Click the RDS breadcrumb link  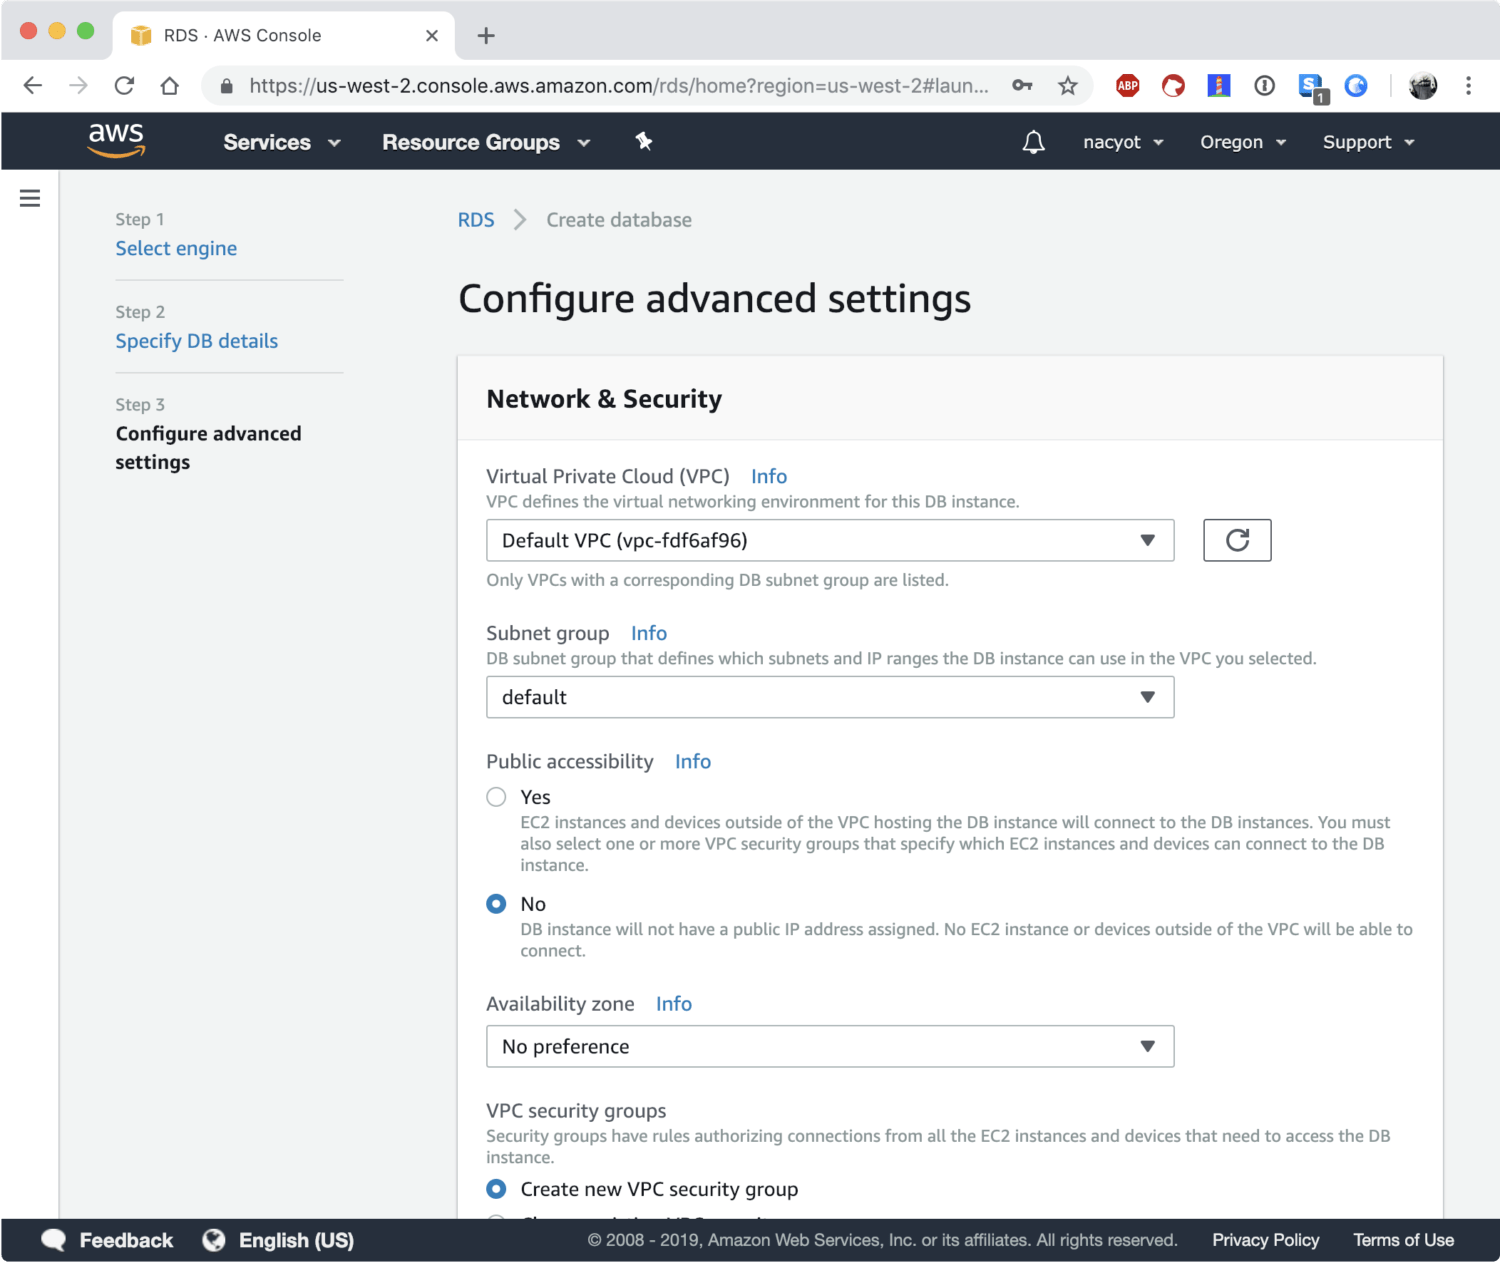click(476, 220)
